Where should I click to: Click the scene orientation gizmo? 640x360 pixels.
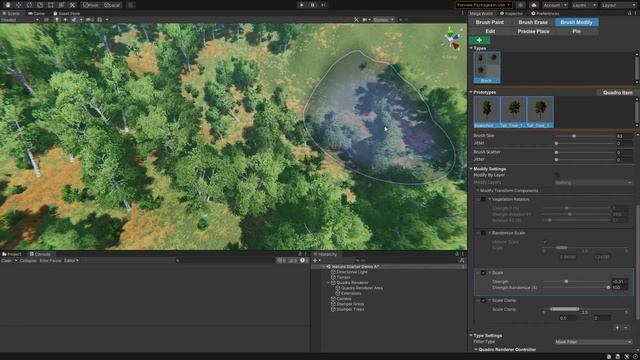coord(451,40)
